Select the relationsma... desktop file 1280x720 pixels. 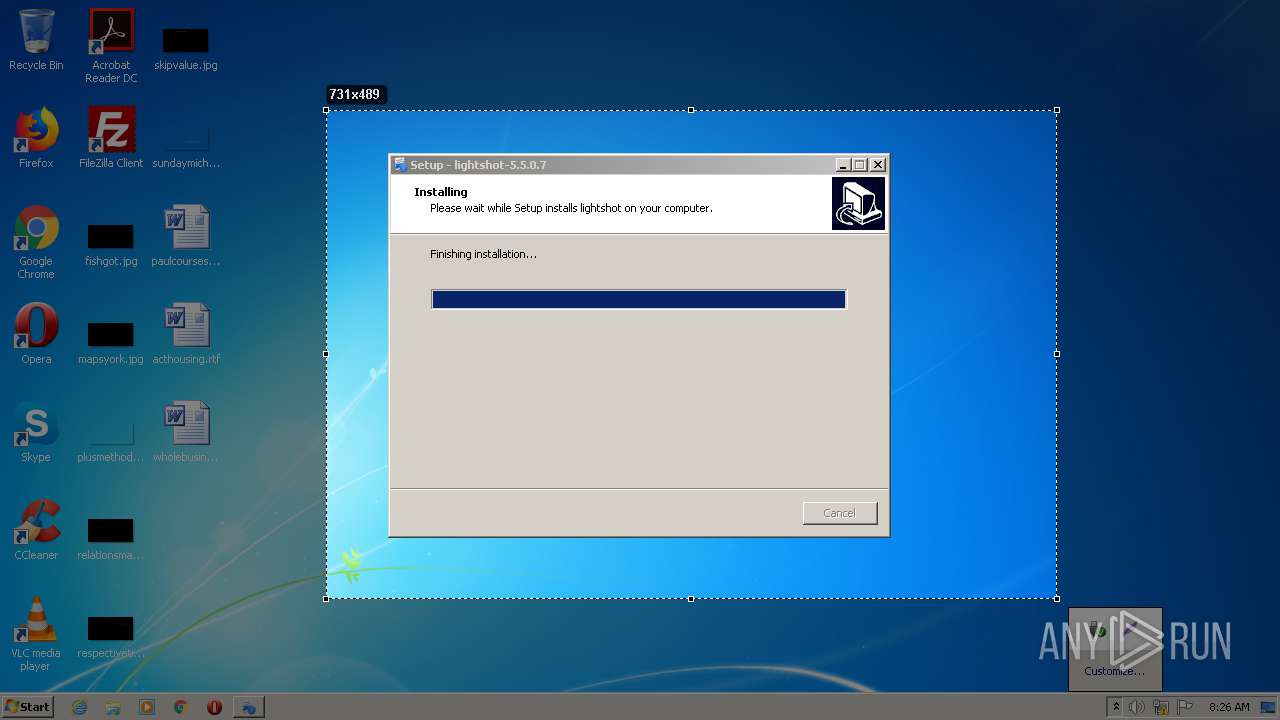coord(111,539)
